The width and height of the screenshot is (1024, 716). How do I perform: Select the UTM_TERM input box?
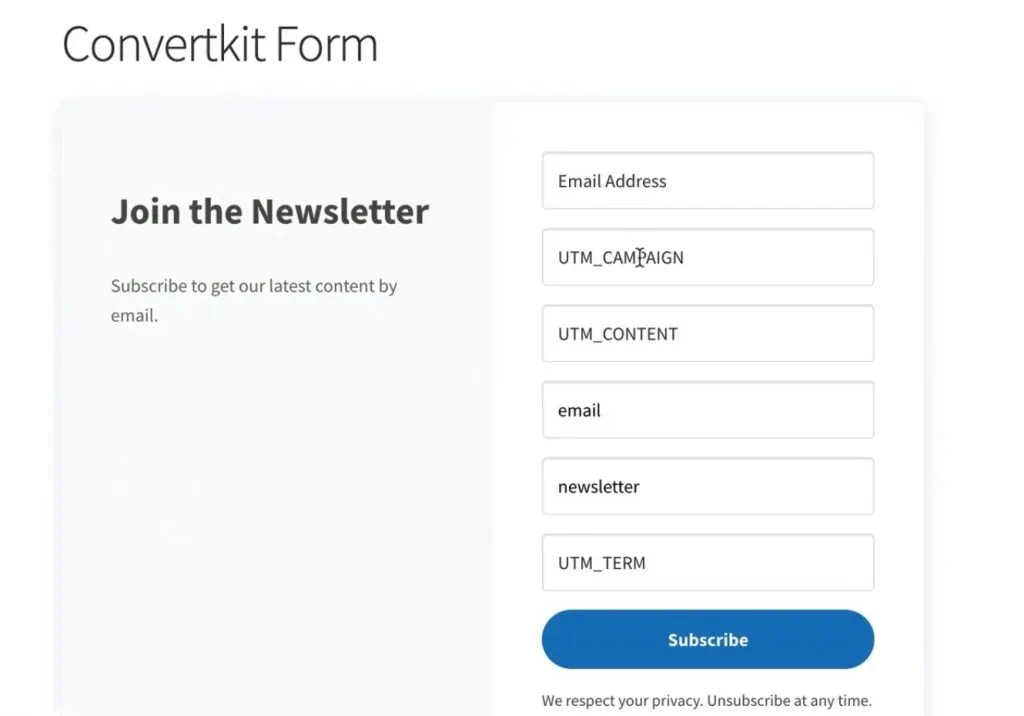pos(707,562)
